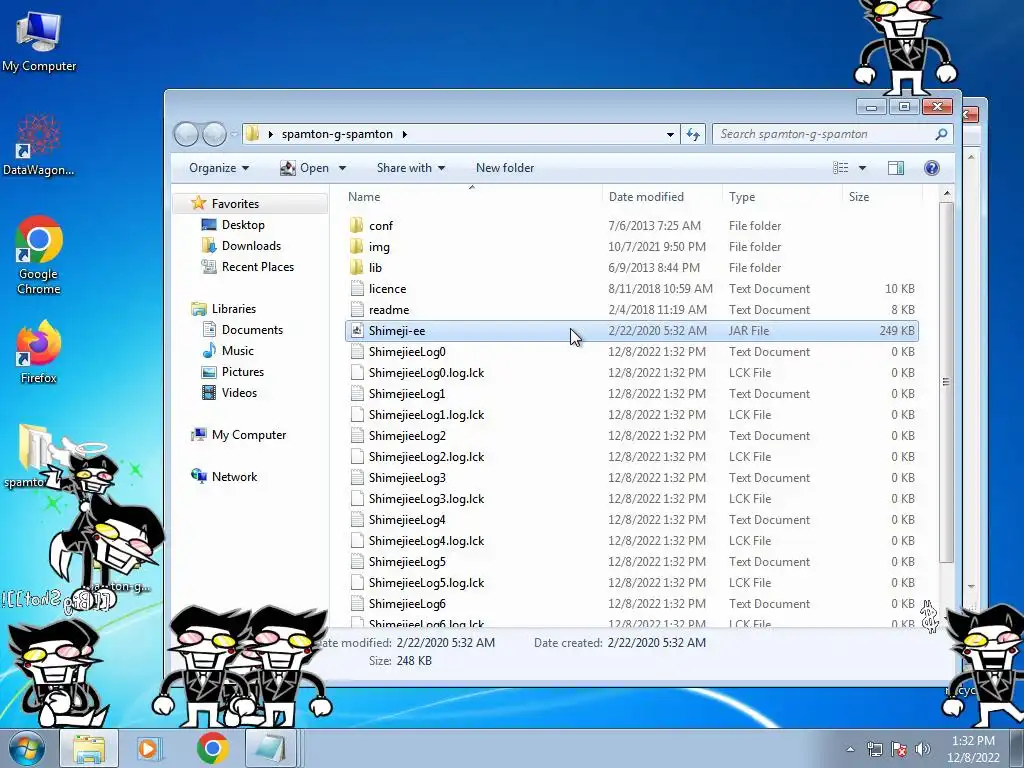The height and width of the screenshot is (768, 1024).
Task: Select Recent Places in Favorites
Action: coord(257,266)
